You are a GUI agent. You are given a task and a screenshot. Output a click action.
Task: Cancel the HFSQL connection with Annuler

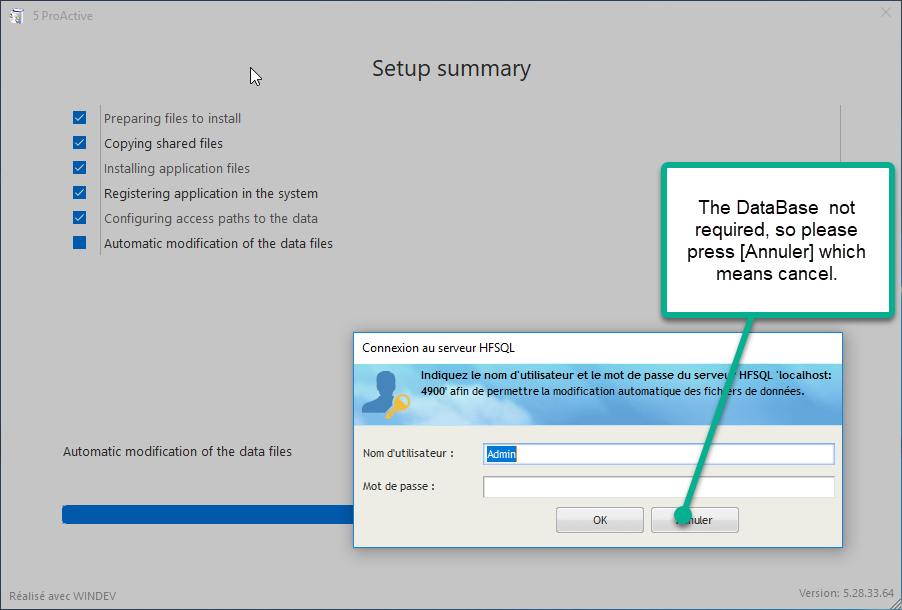694,520
